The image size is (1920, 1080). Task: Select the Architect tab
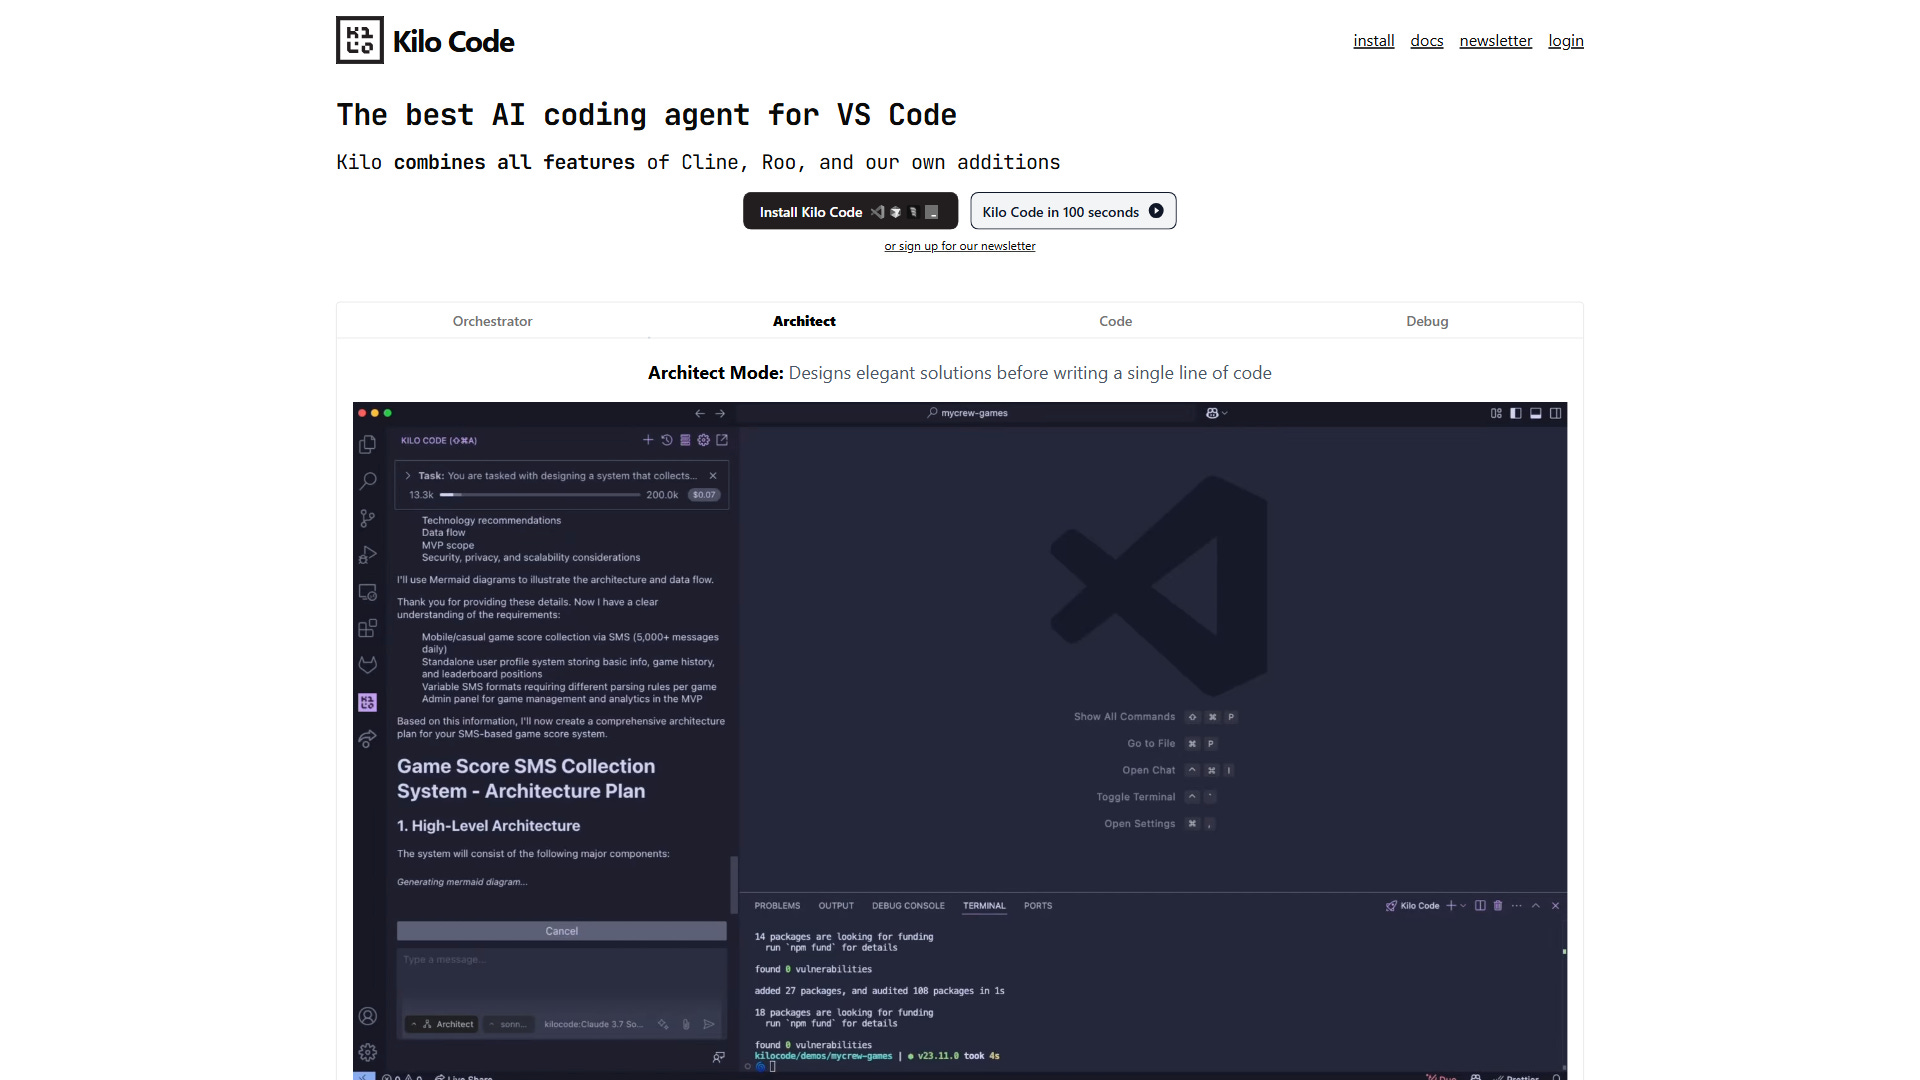point(804,321)
